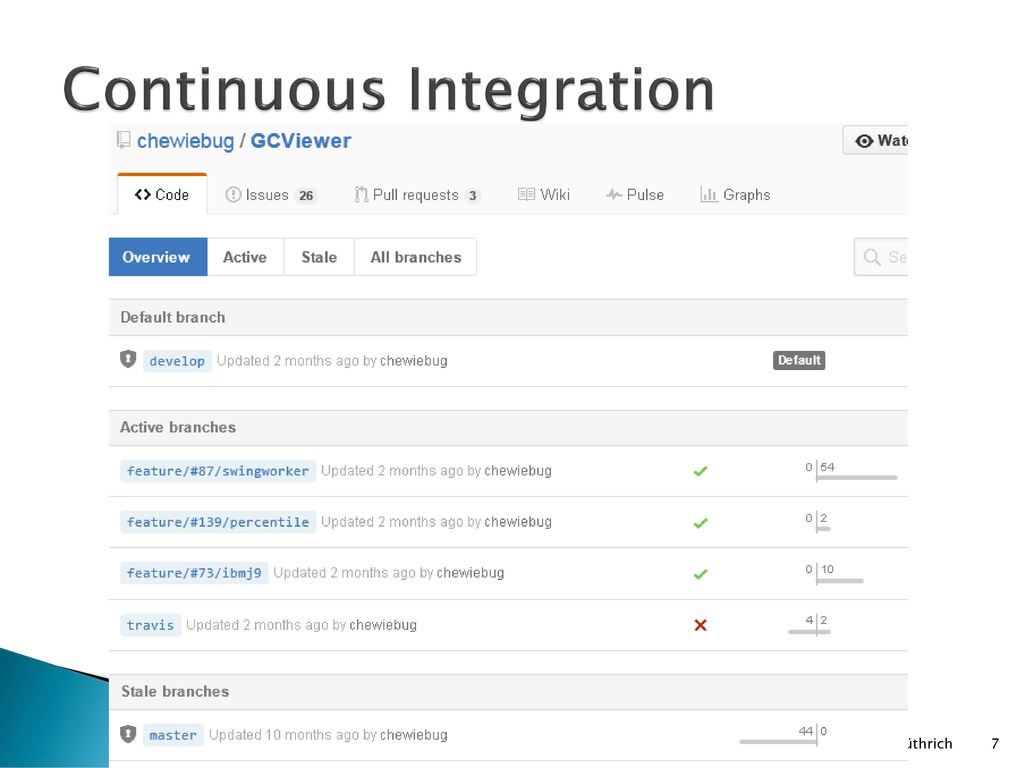Switch to the Code tab
Screen dimensions: 1024x768
pos(162,195)
